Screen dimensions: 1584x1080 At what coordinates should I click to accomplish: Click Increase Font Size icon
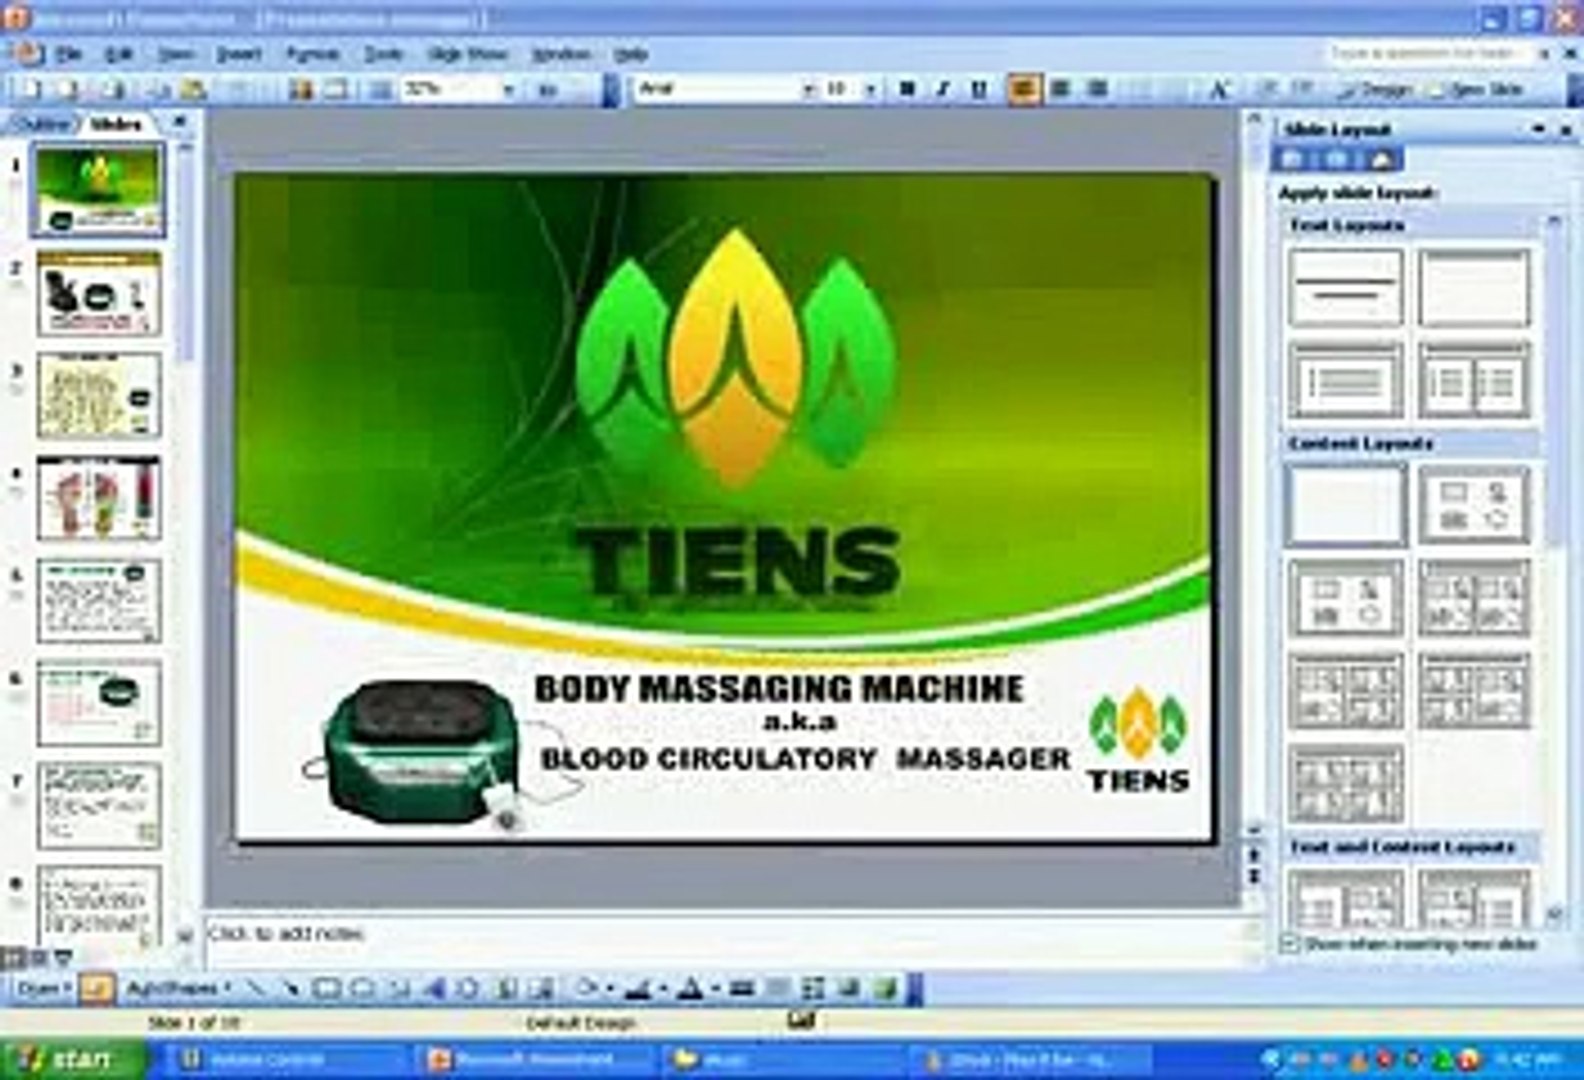click(x=1221, y=89)
